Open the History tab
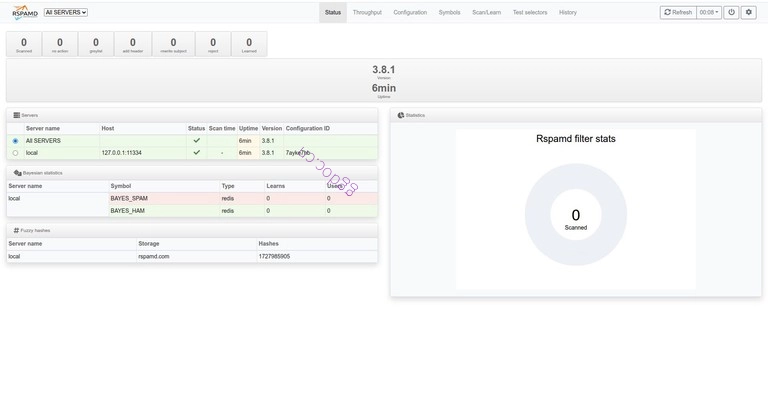The image size is (768, 420). tap(568, 12)
